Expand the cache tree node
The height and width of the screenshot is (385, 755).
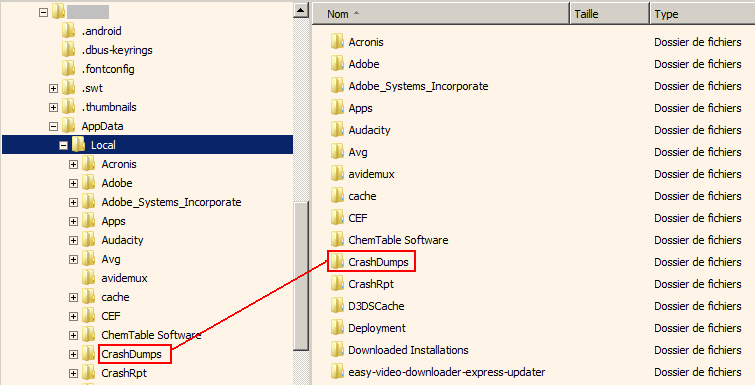coord(73,297)
